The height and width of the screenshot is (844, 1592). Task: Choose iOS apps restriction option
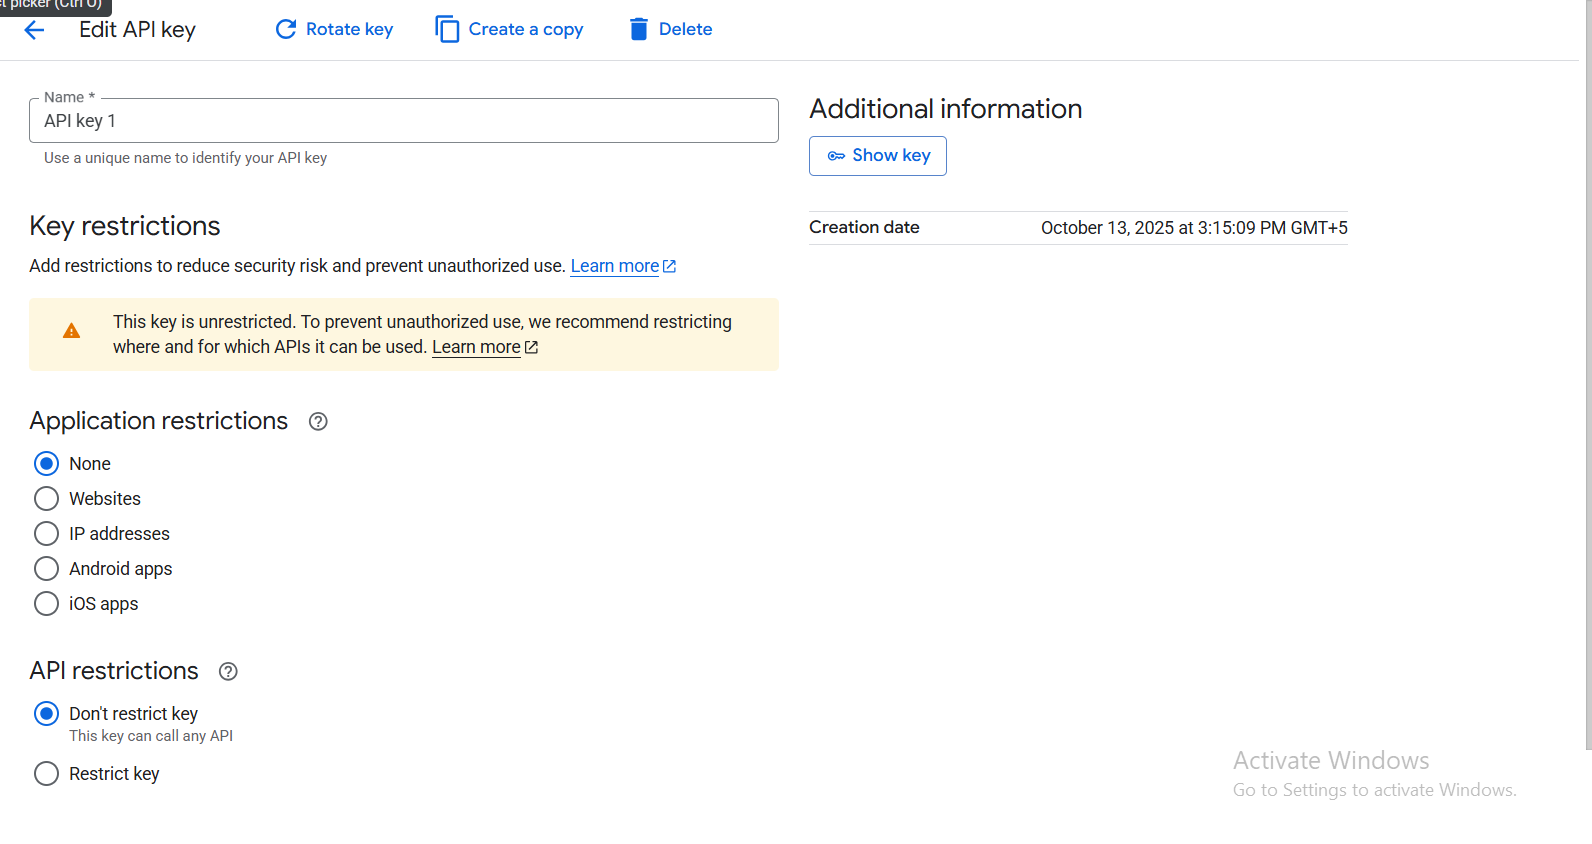point(47,603)
